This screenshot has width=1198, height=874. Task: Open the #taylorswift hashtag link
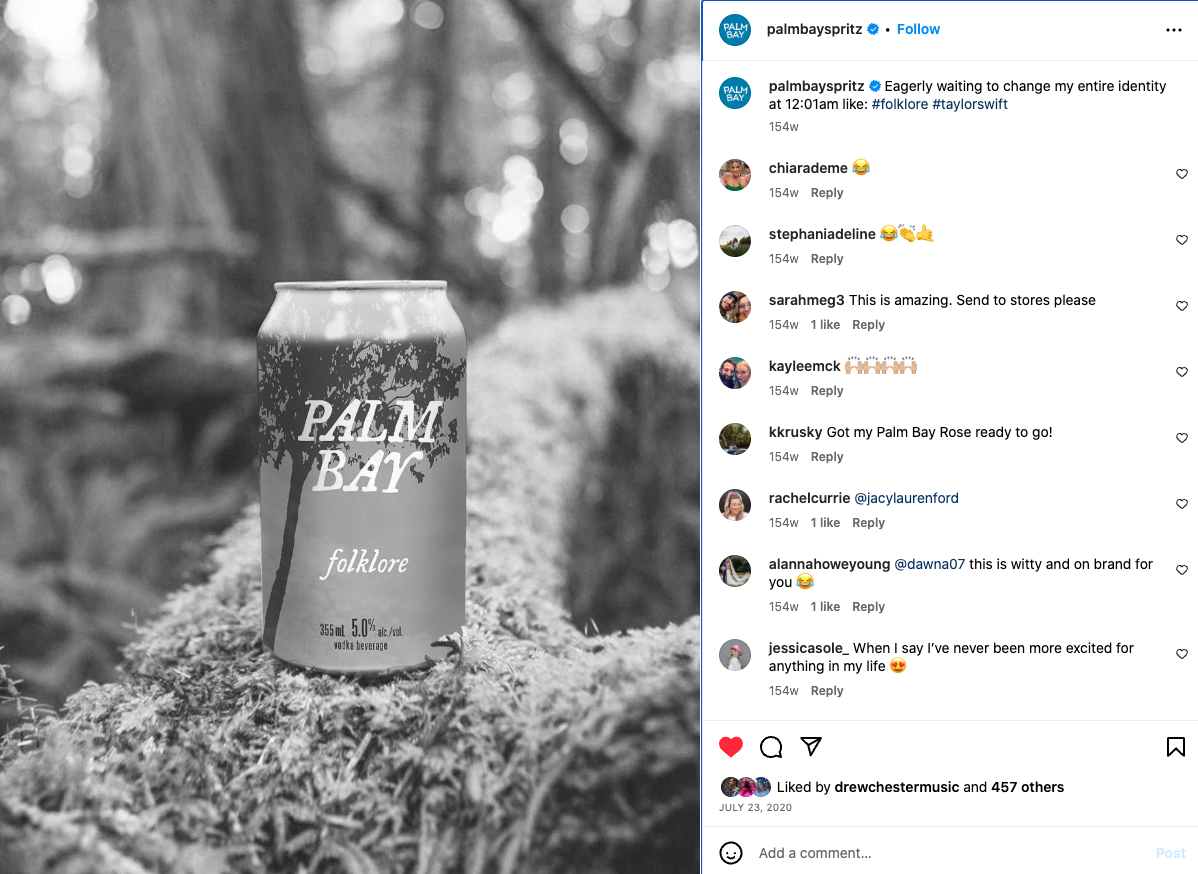pos(970,104)
